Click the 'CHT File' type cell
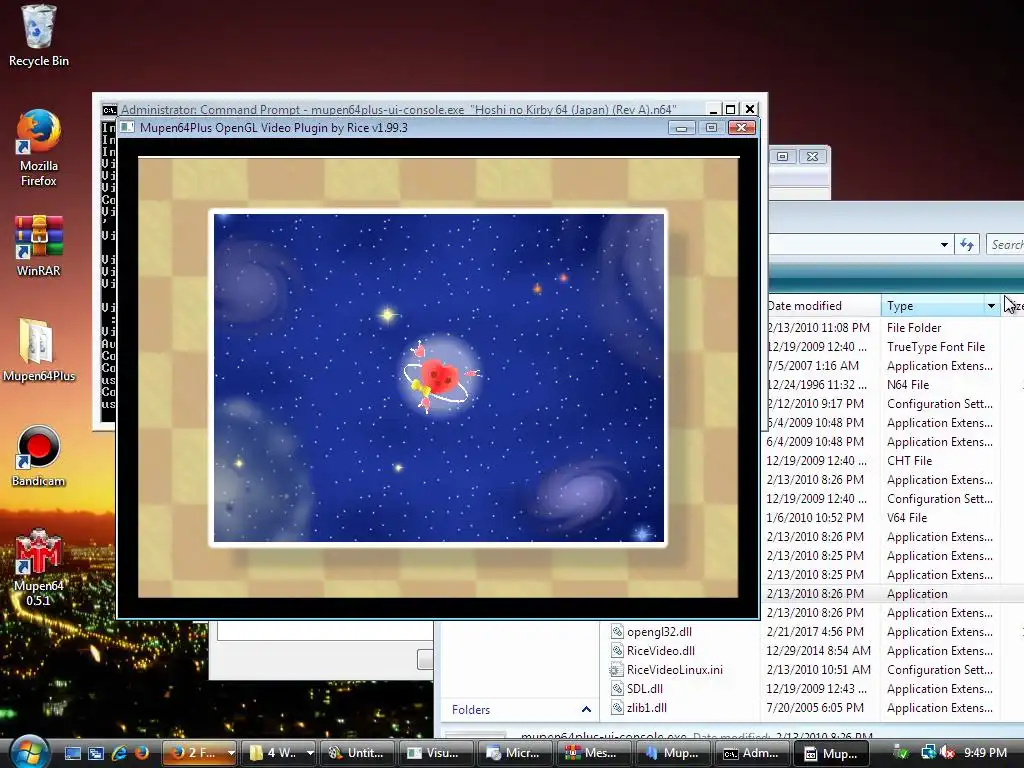The height and width of the screenshot is (768, 1024). 909,460
